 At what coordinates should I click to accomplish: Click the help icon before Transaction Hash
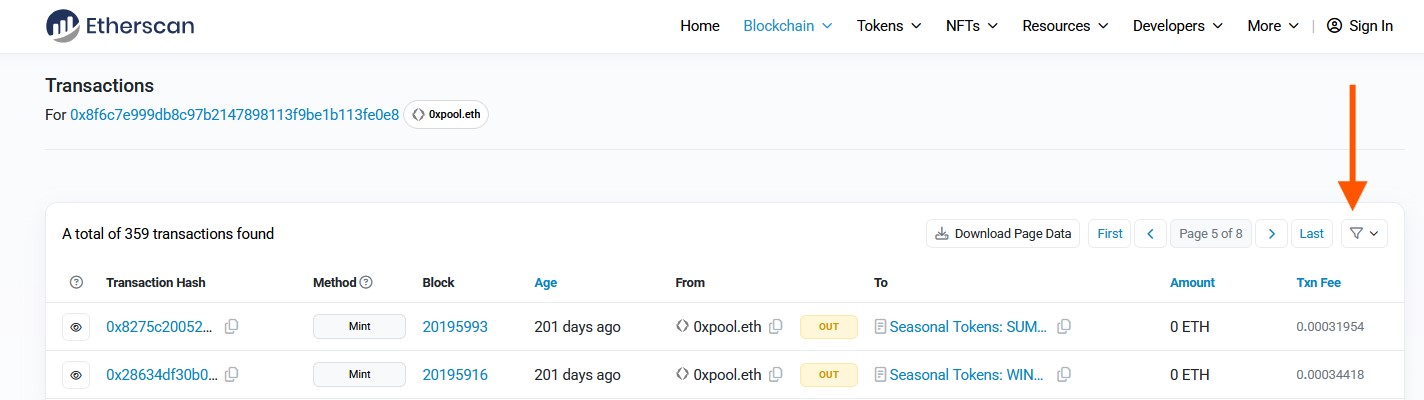pyautogui.click(x=77, y=283)
